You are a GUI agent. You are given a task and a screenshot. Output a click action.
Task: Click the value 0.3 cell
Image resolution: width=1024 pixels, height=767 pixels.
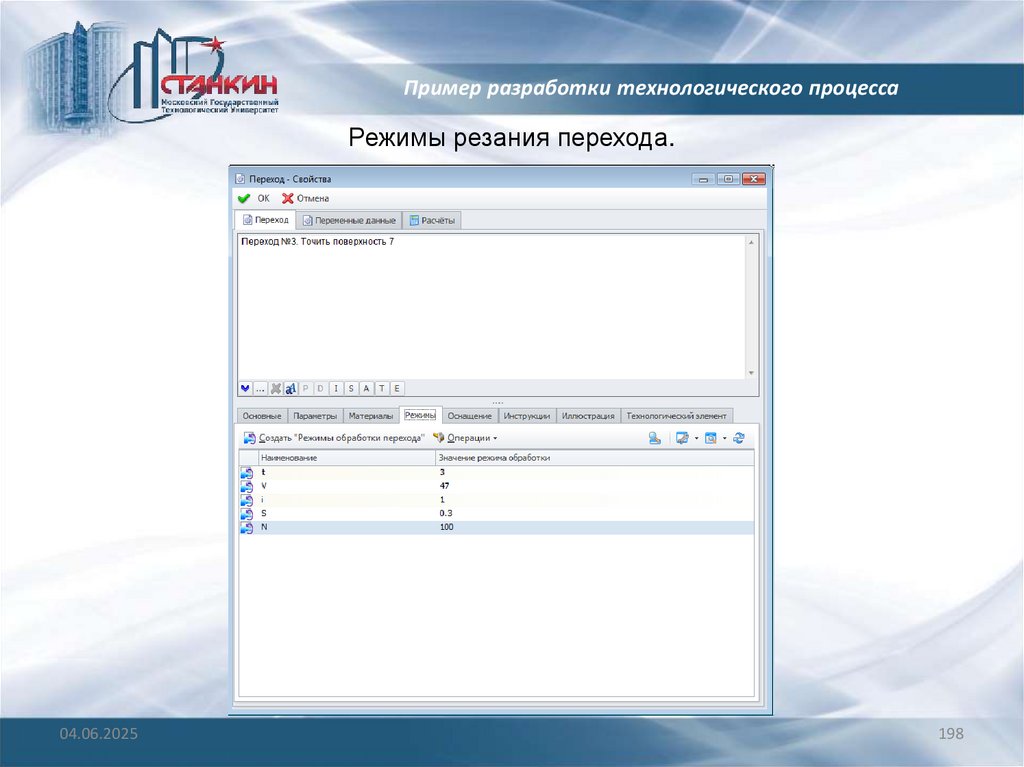(594, 514)
